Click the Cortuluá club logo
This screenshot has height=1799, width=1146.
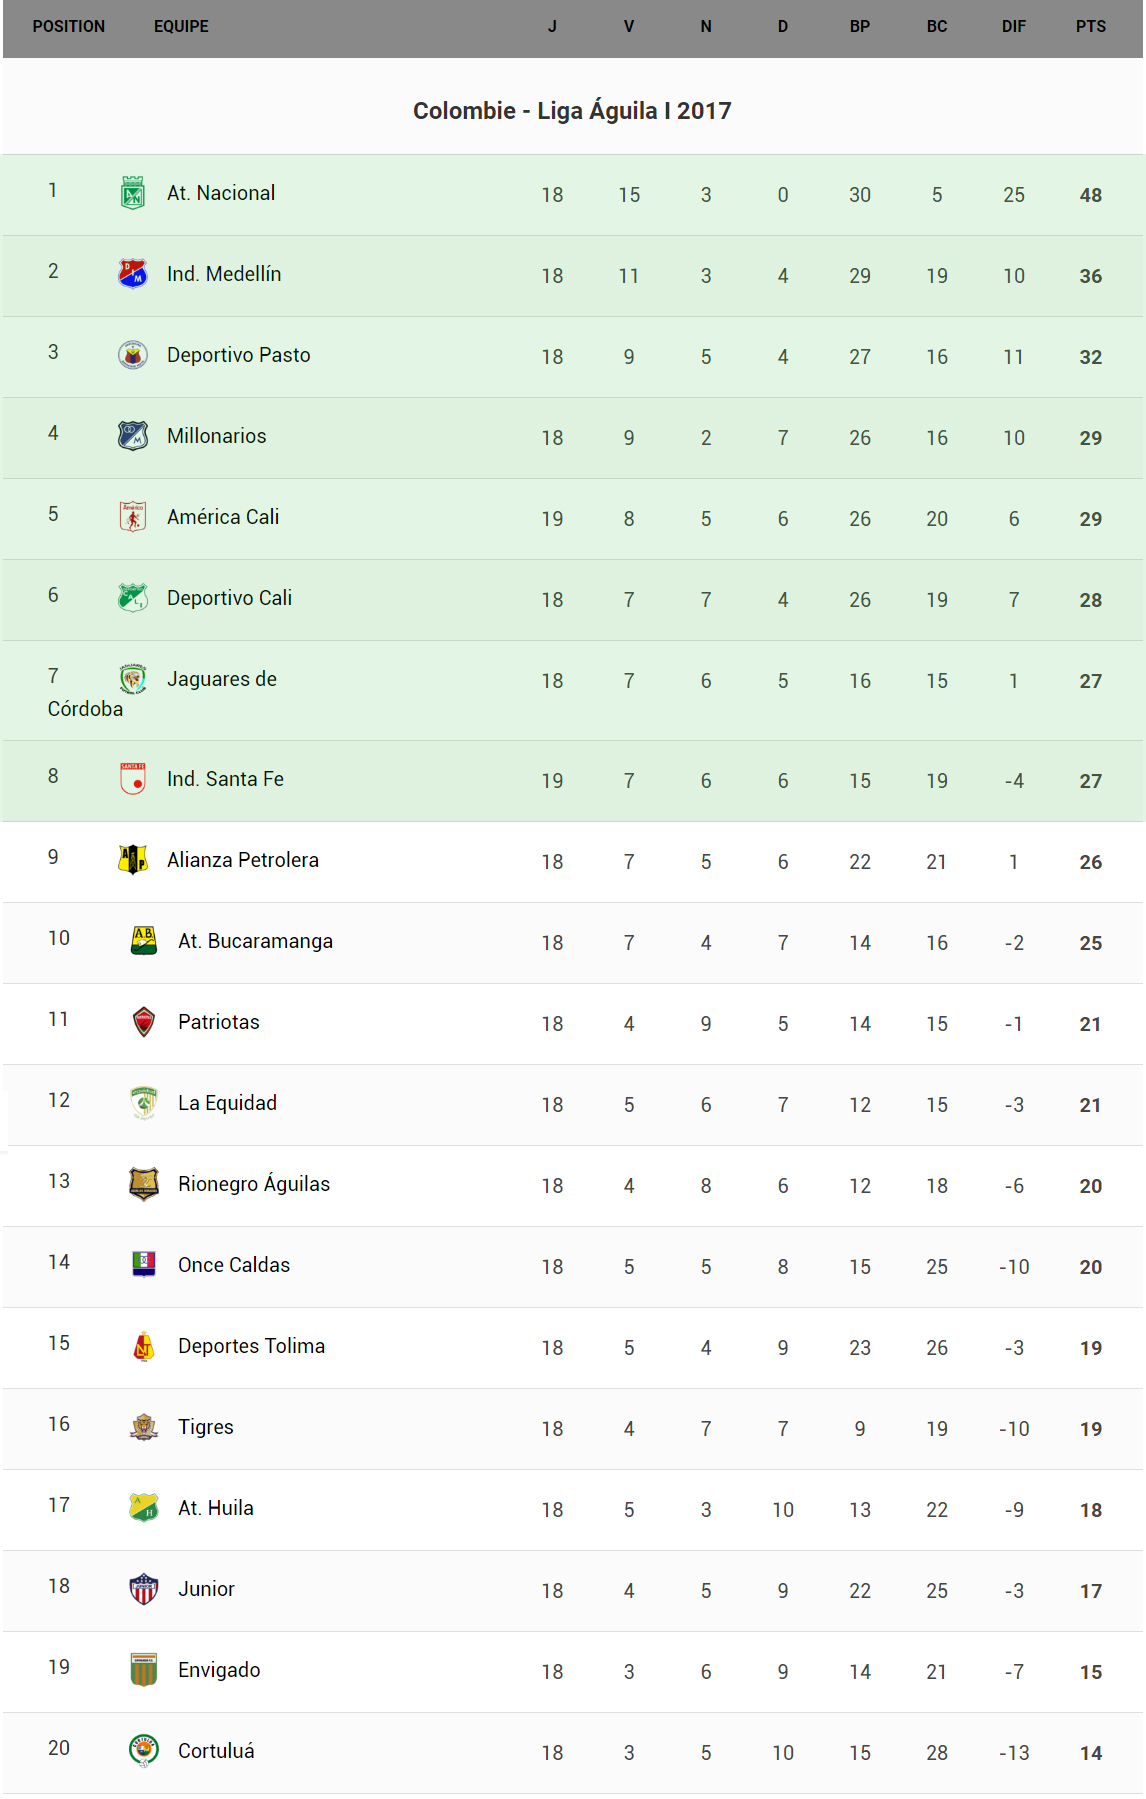pyautogui.click(x=144, y=1751)
